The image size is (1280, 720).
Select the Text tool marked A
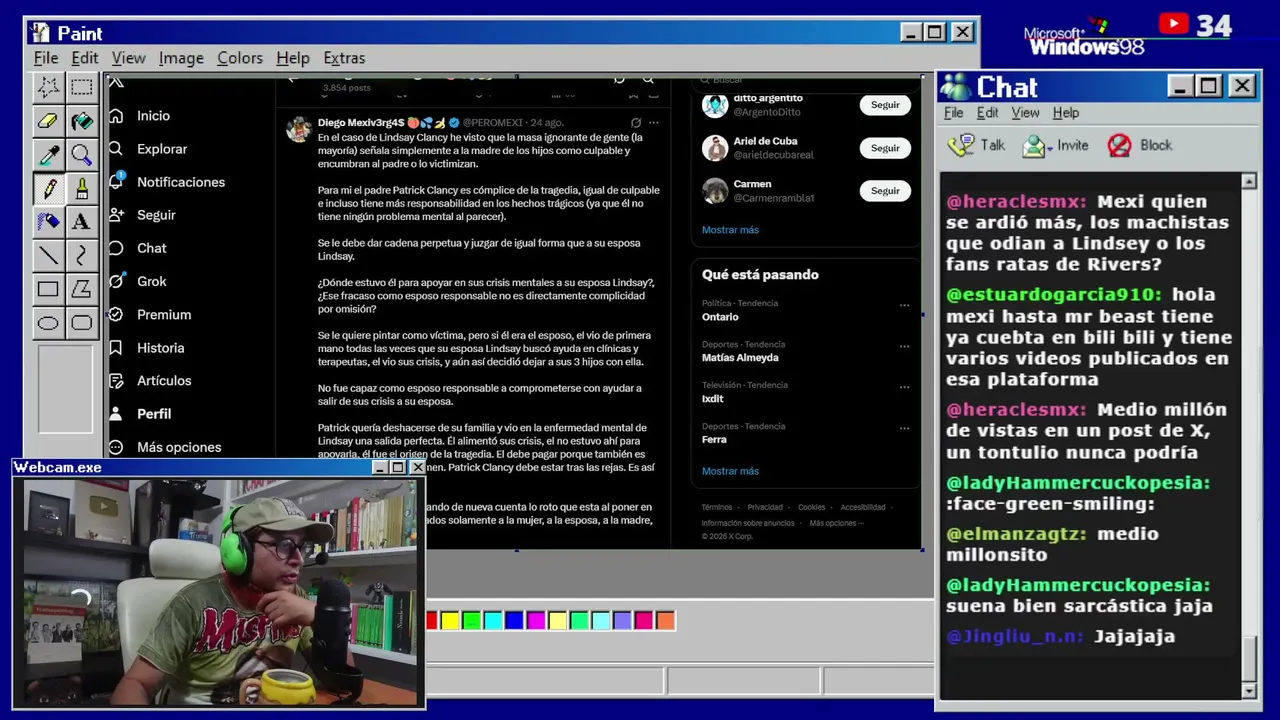coord(81,222)
